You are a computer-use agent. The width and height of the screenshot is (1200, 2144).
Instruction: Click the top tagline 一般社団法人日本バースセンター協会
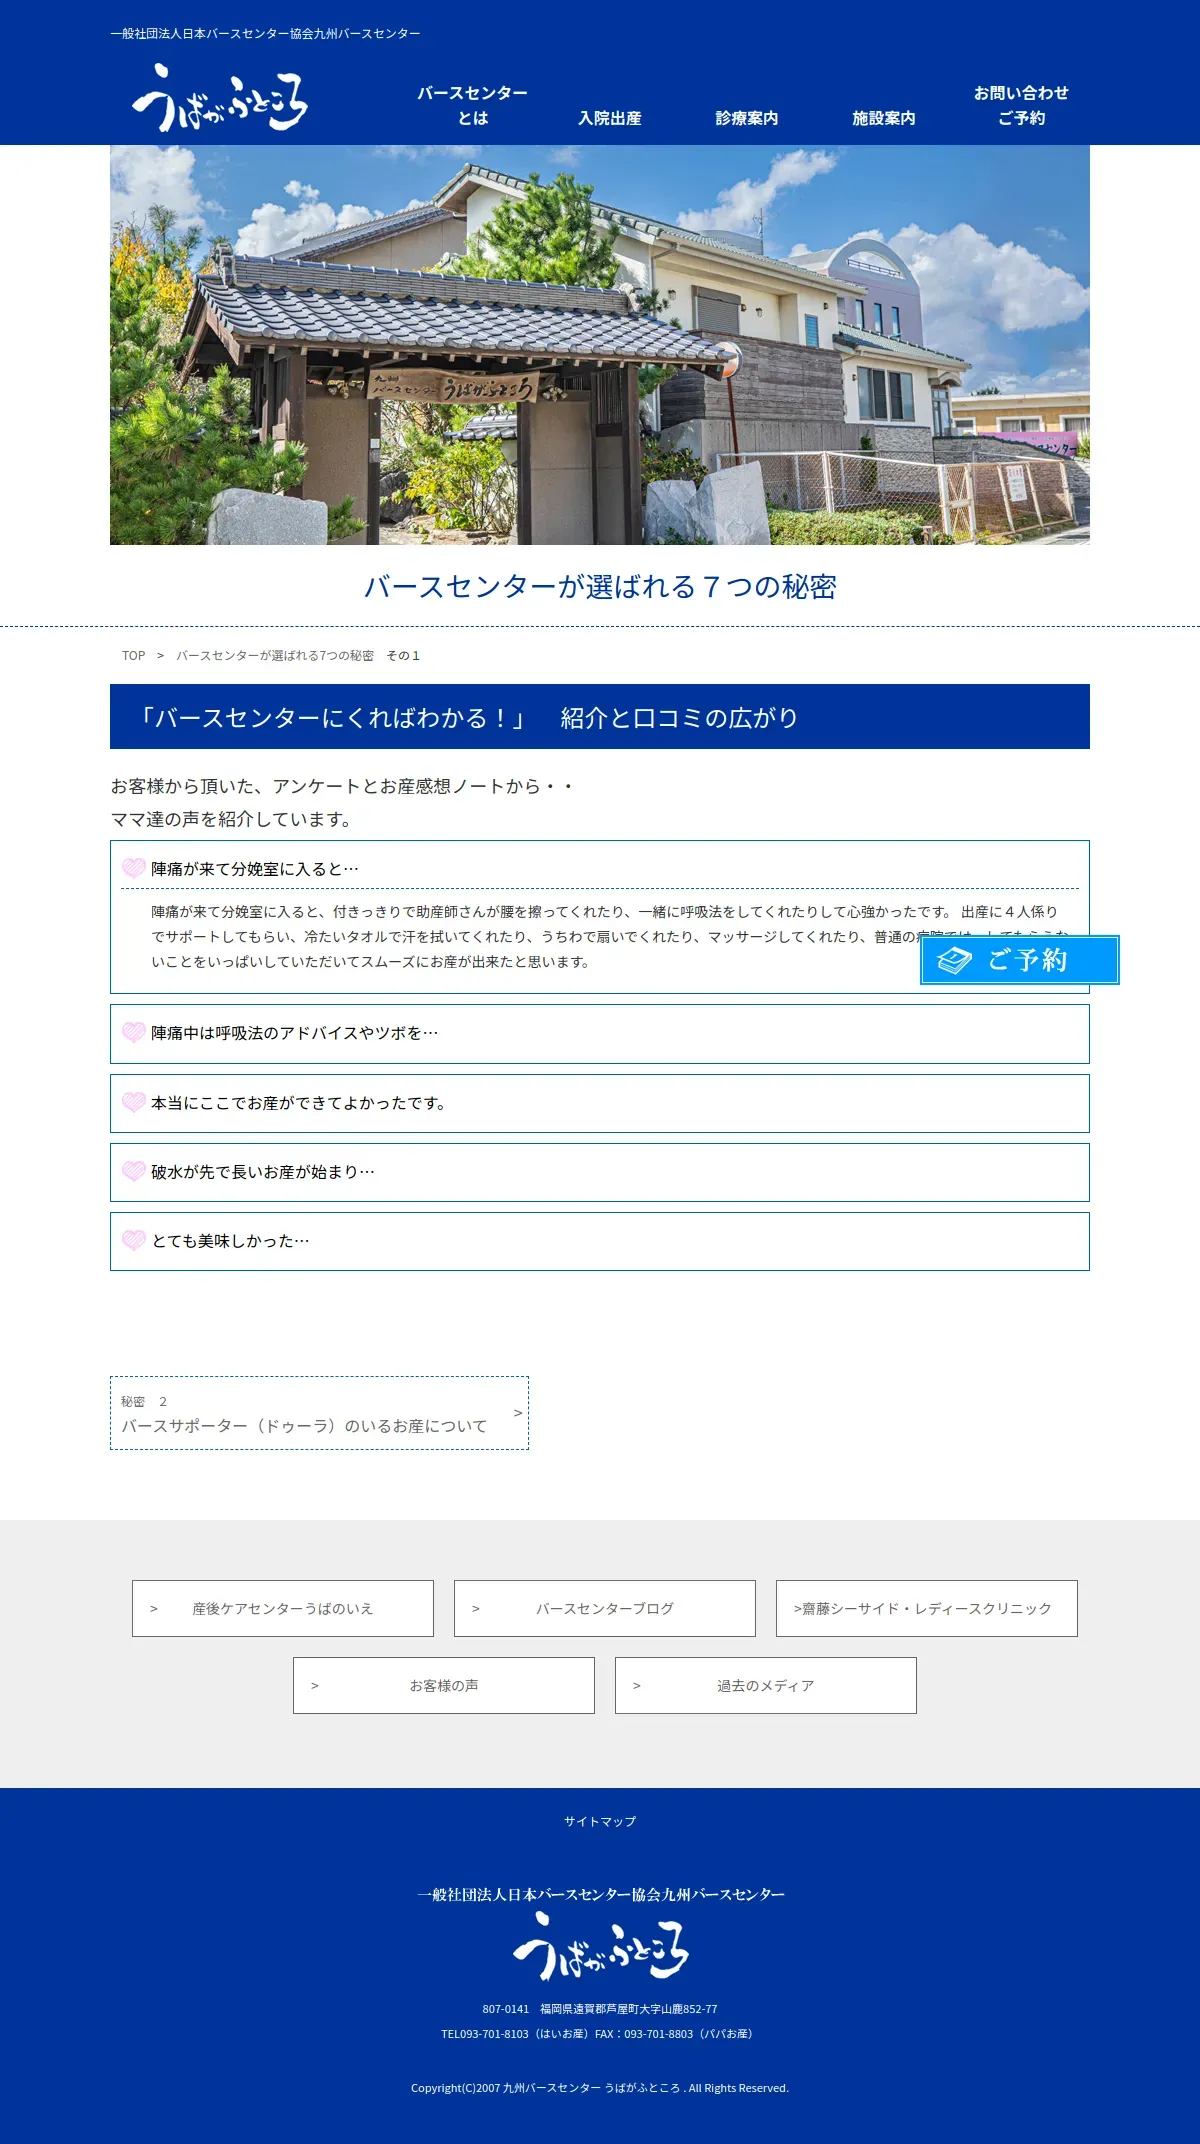pyautogui.click(x=265, y=34)
